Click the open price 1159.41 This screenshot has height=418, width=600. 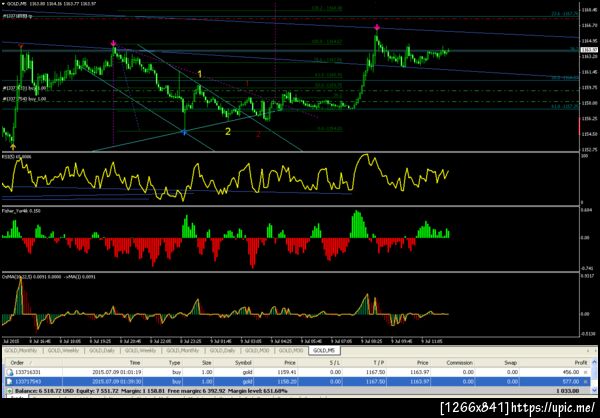(x=287, y=372)
